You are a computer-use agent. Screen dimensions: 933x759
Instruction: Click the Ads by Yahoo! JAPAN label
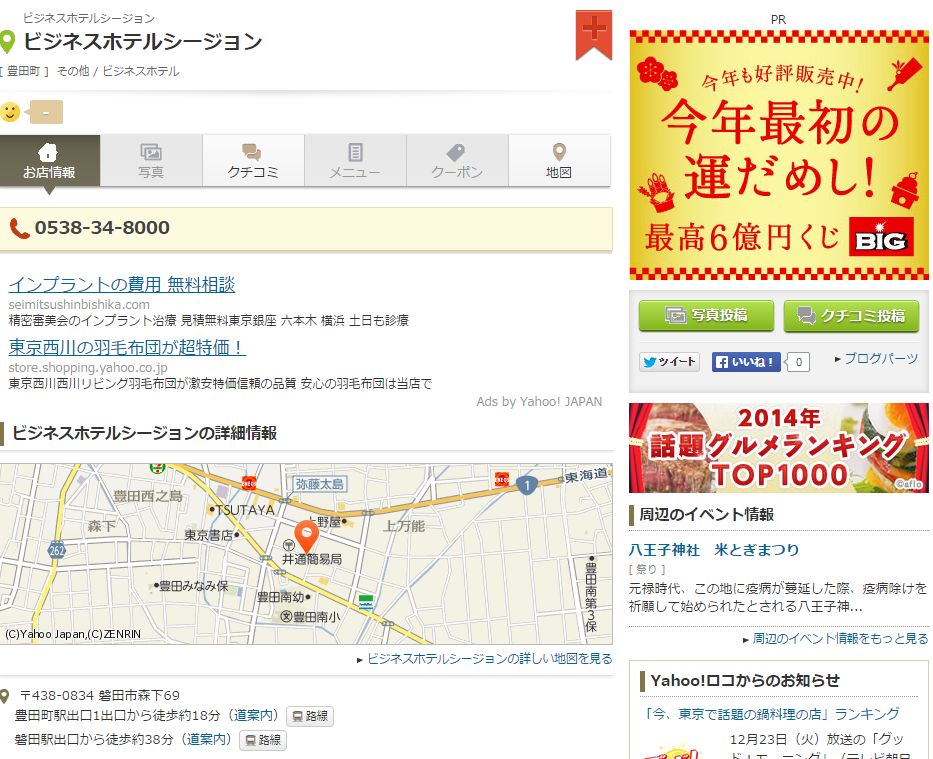tap(539, 402)
